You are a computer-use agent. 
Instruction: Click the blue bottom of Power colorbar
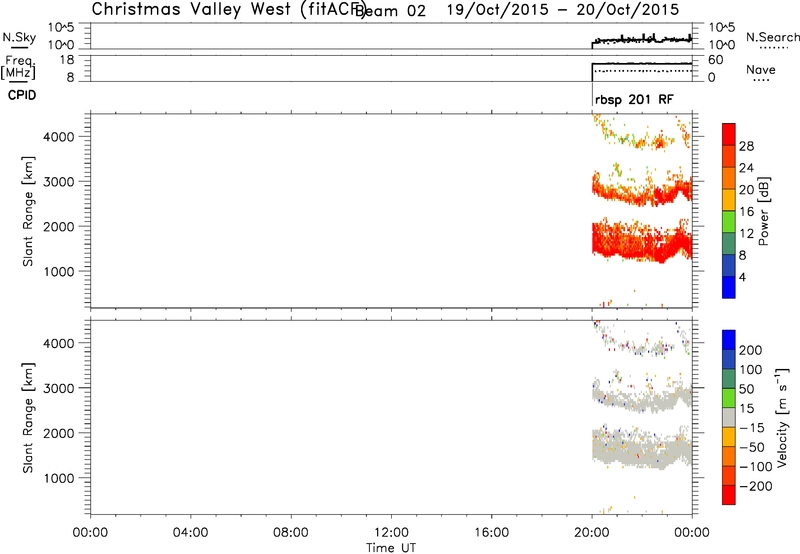coord(729,287)
